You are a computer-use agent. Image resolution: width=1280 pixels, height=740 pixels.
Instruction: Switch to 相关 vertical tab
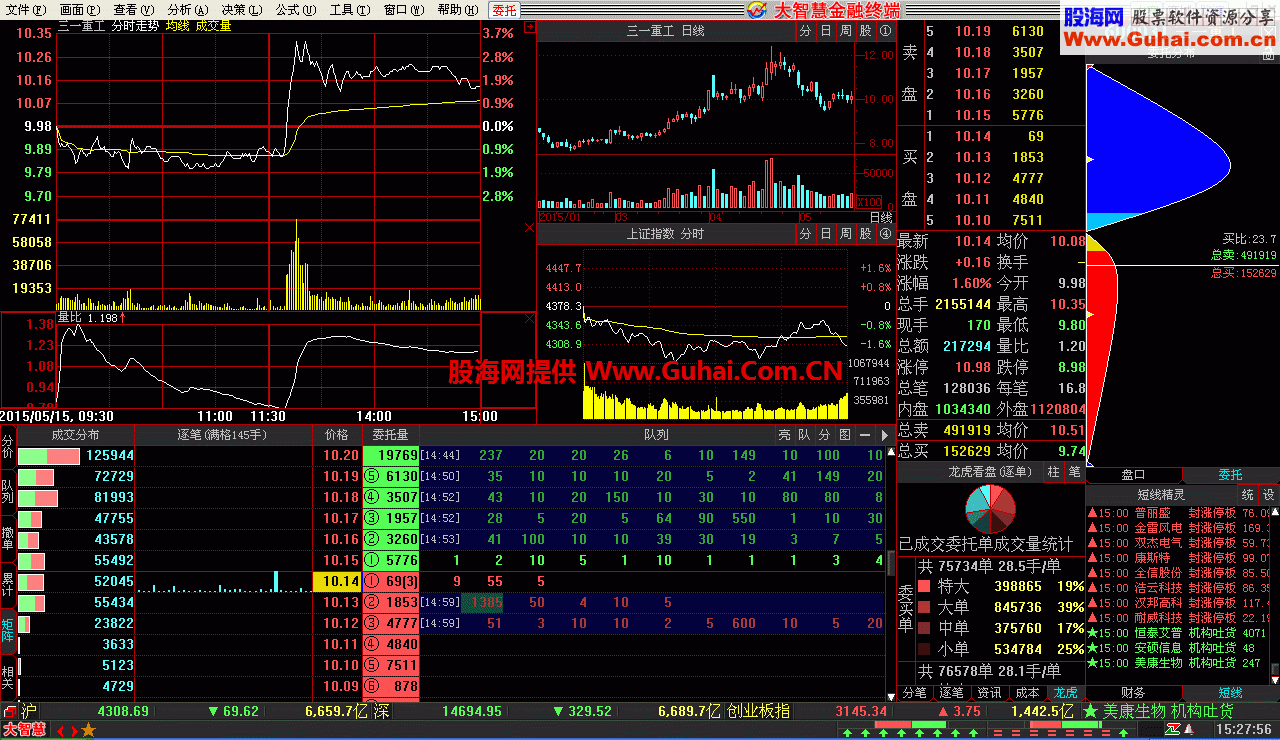point(8,678)
